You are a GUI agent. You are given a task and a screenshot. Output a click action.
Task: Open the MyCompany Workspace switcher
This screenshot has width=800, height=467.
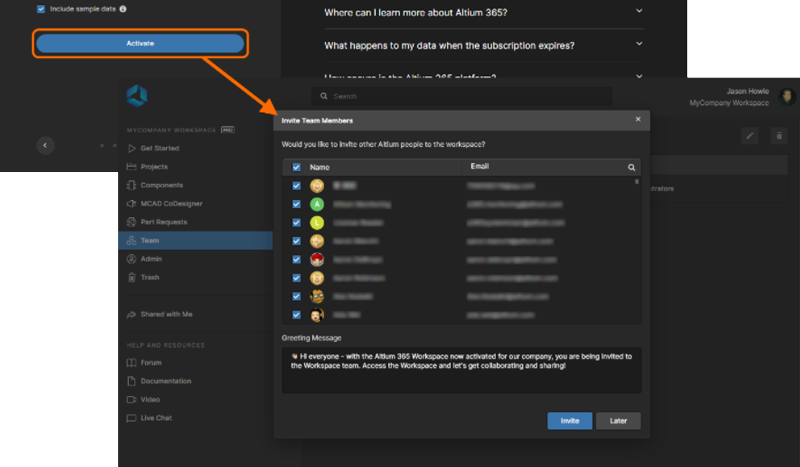(x=729, y=103)
